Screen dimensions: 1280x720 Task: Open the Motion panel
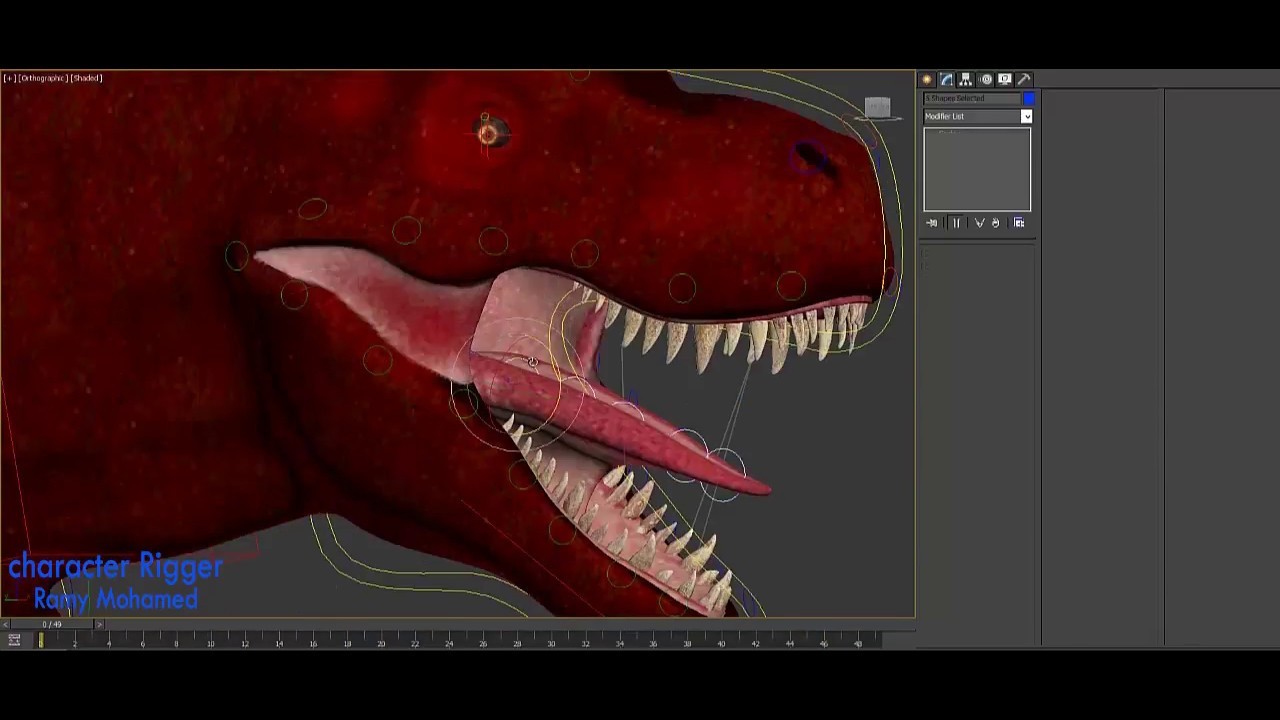point(986,79)
